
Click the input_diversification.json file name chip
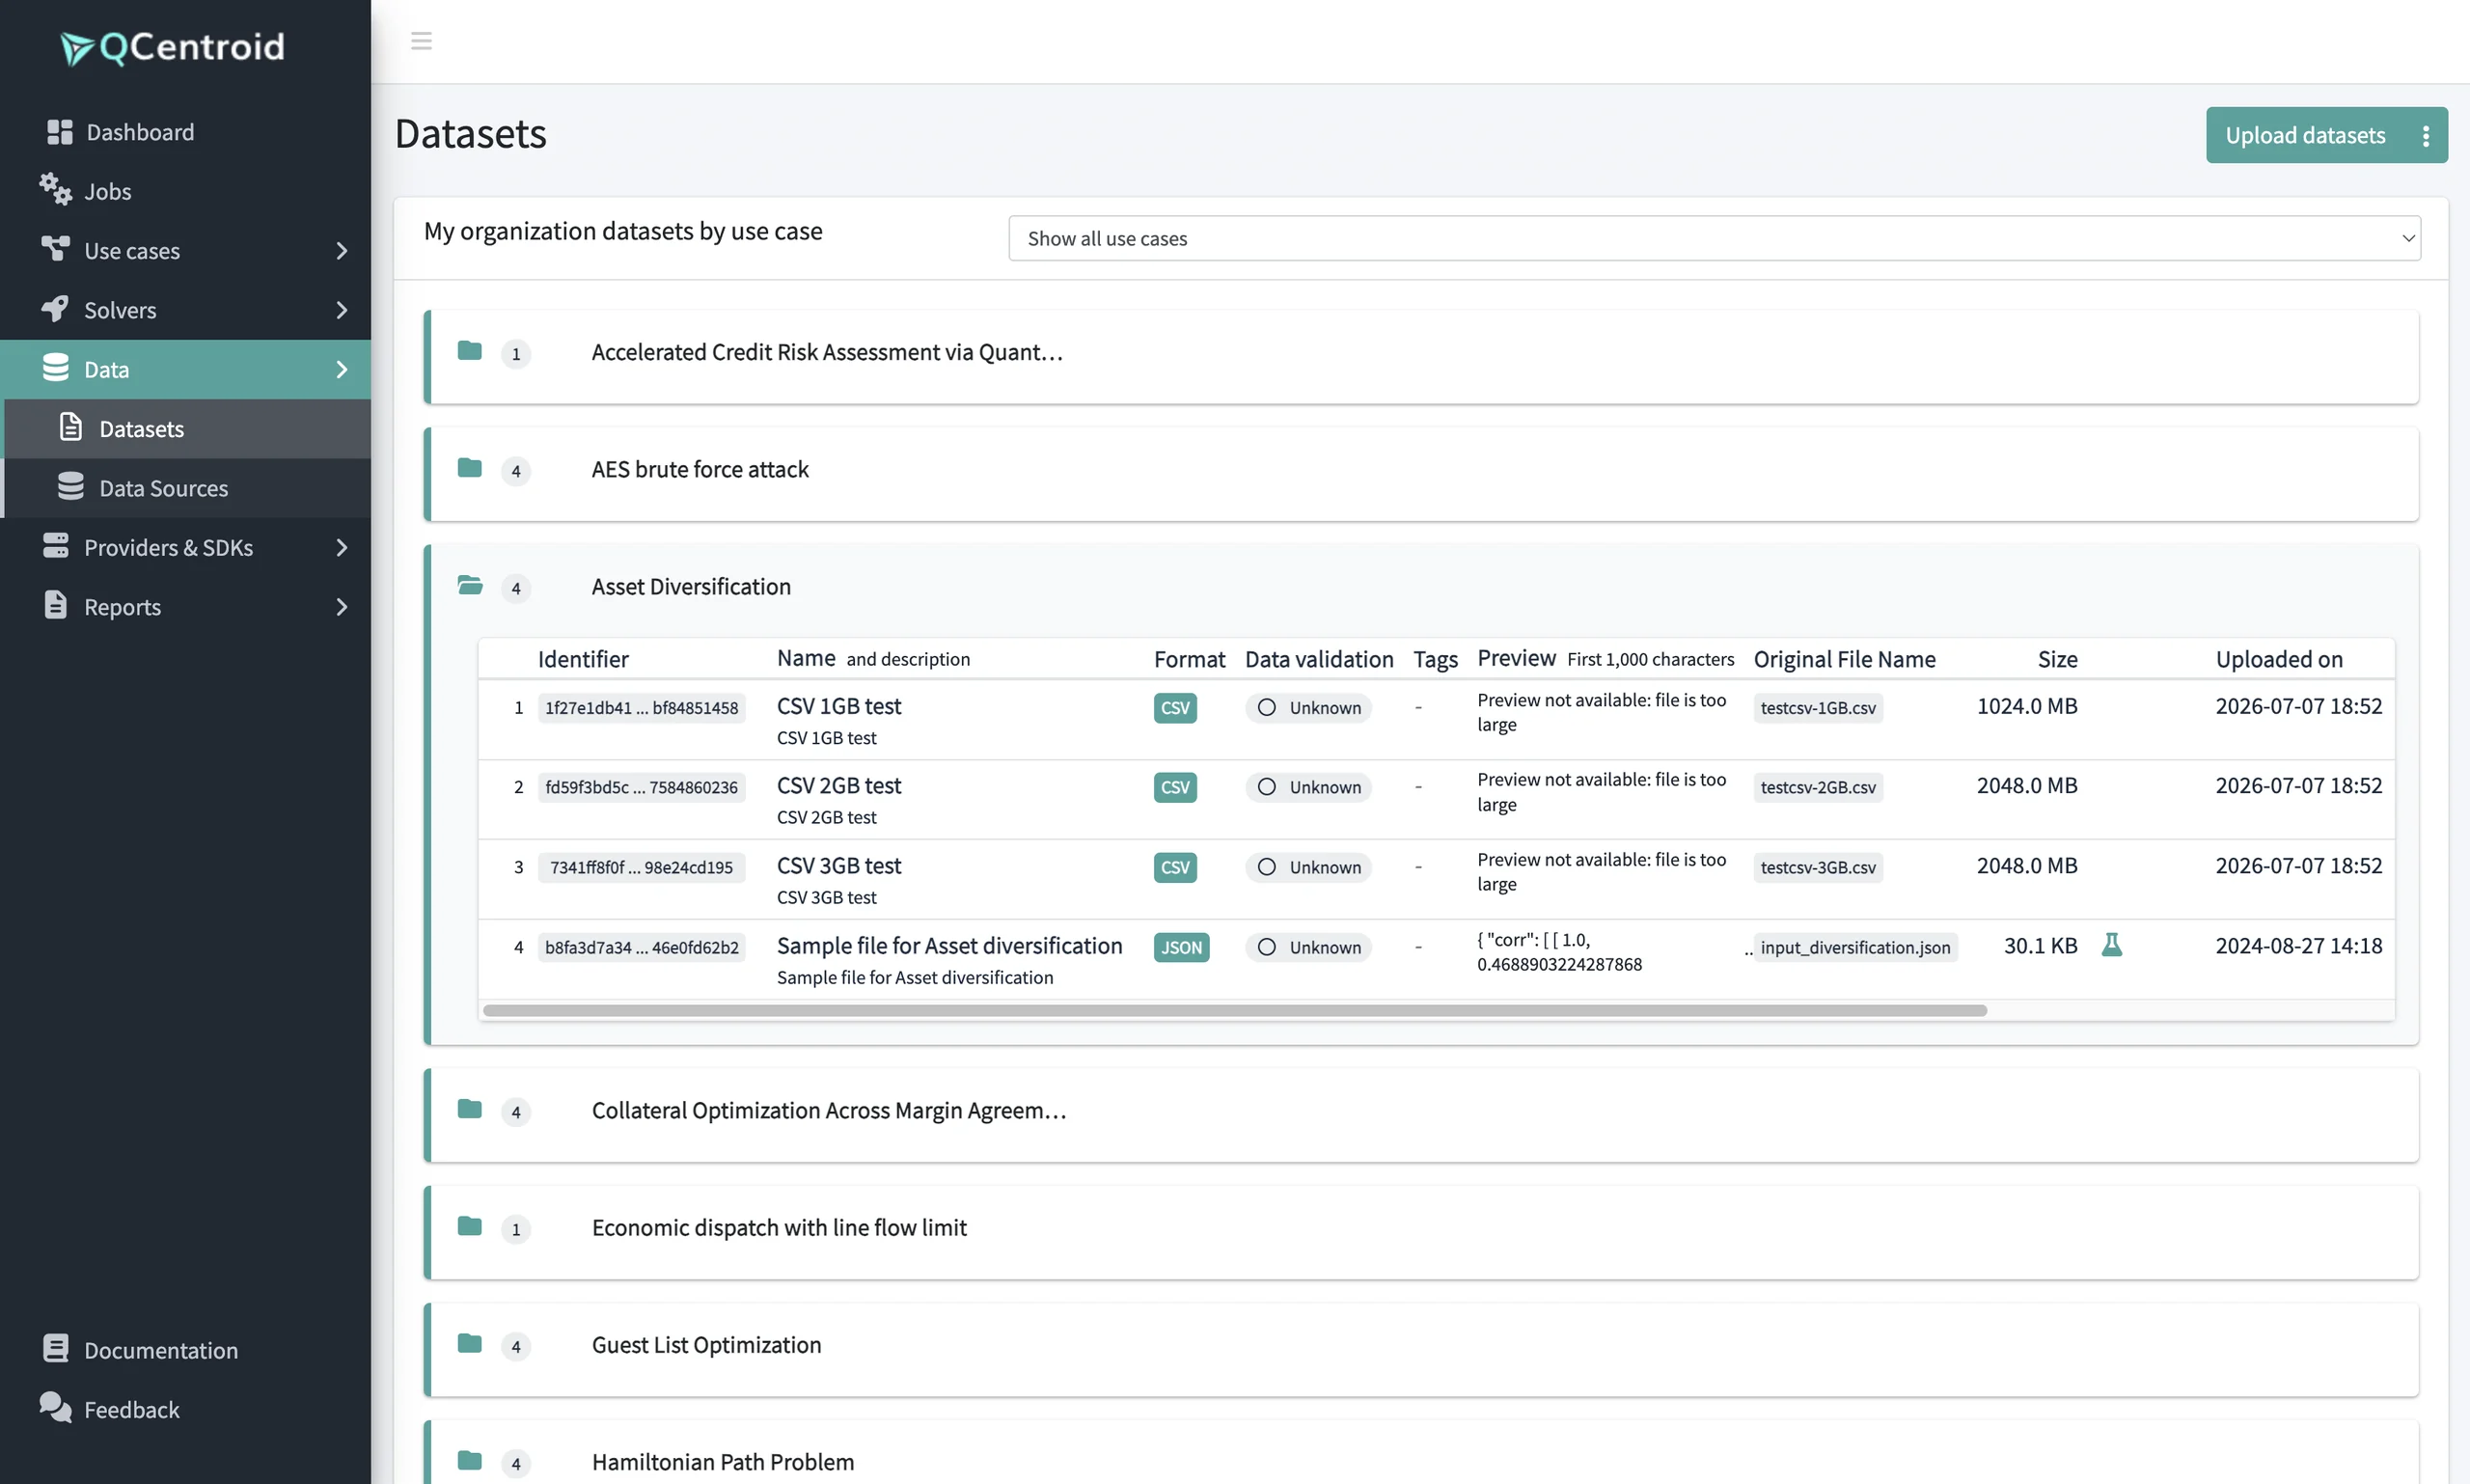[1855, 947]
